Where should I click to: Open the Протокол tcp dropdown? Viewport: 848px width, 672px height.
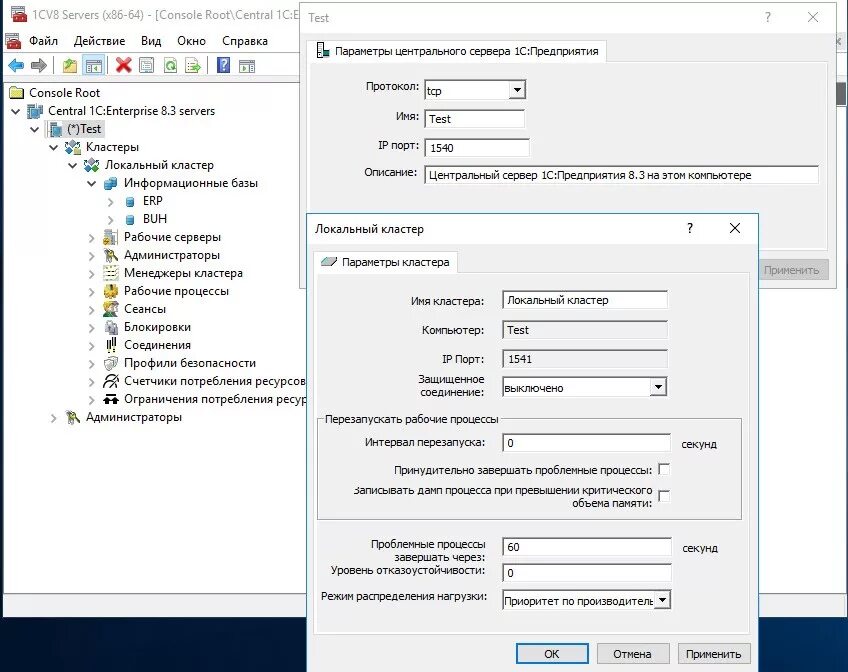[x=517, y=90]
